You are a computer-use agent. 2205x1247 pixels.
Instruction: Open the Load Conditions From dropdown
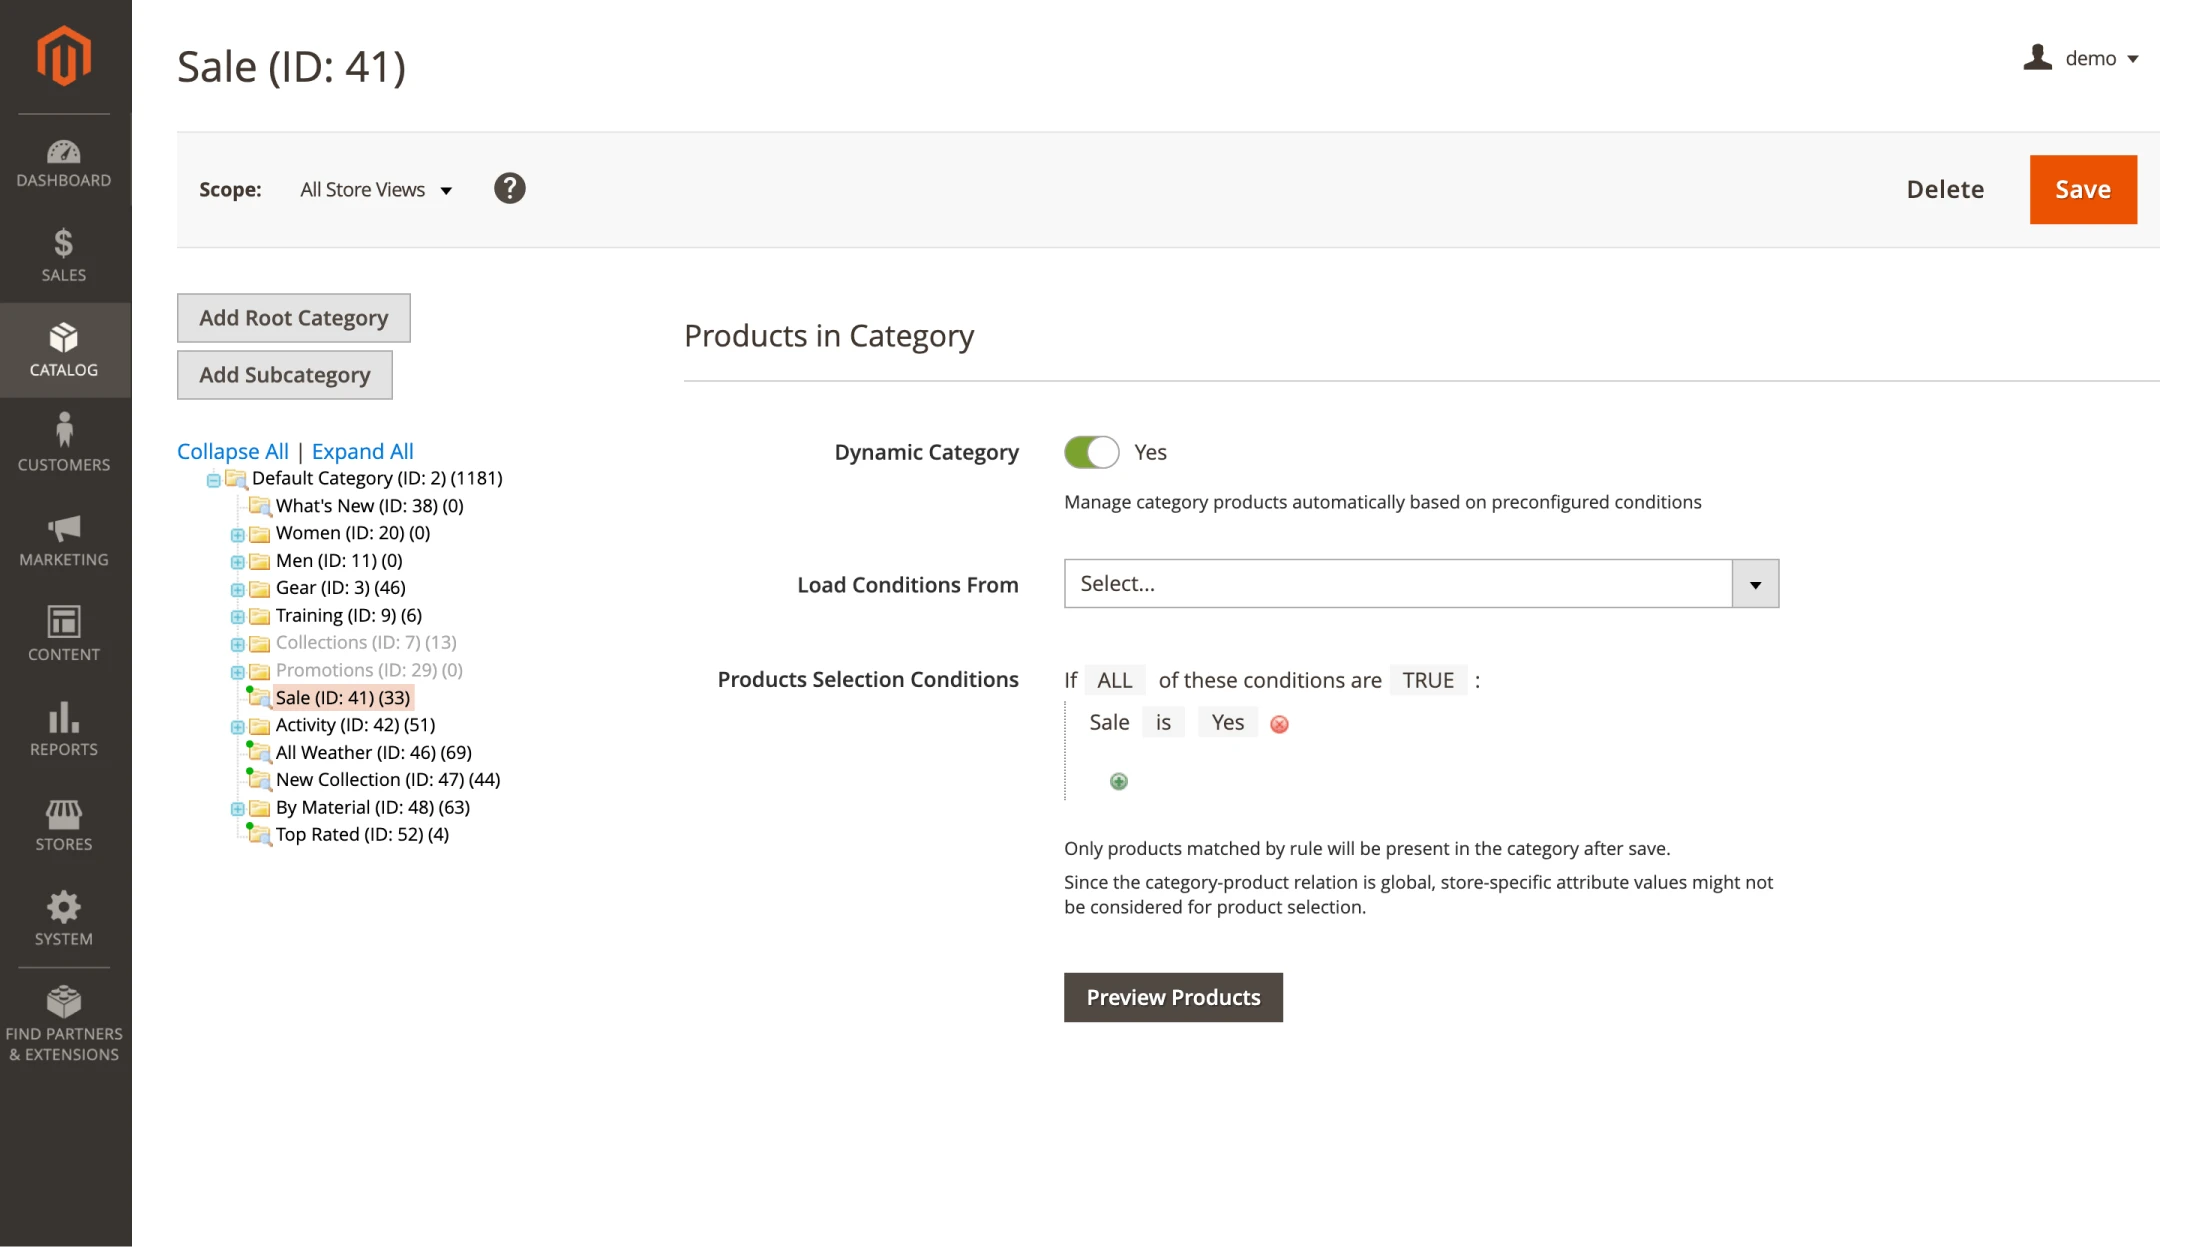(x=1755, y=583)
